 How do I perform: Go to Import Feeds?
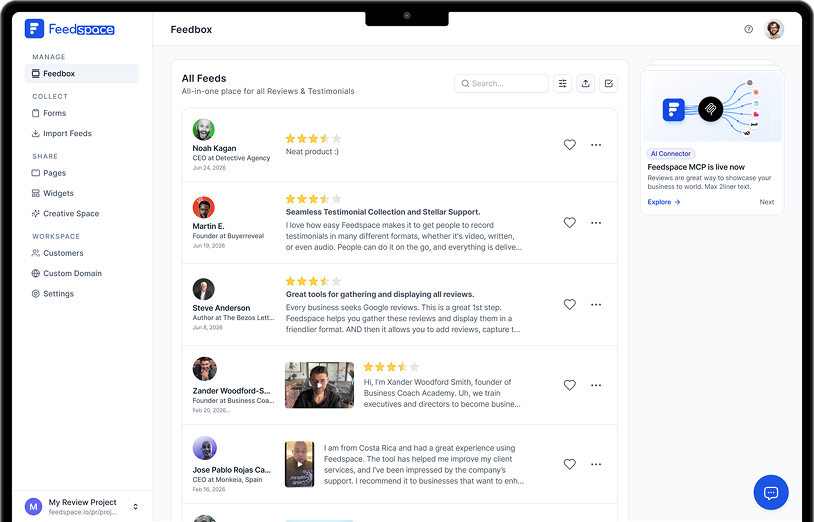click(62, 133)
